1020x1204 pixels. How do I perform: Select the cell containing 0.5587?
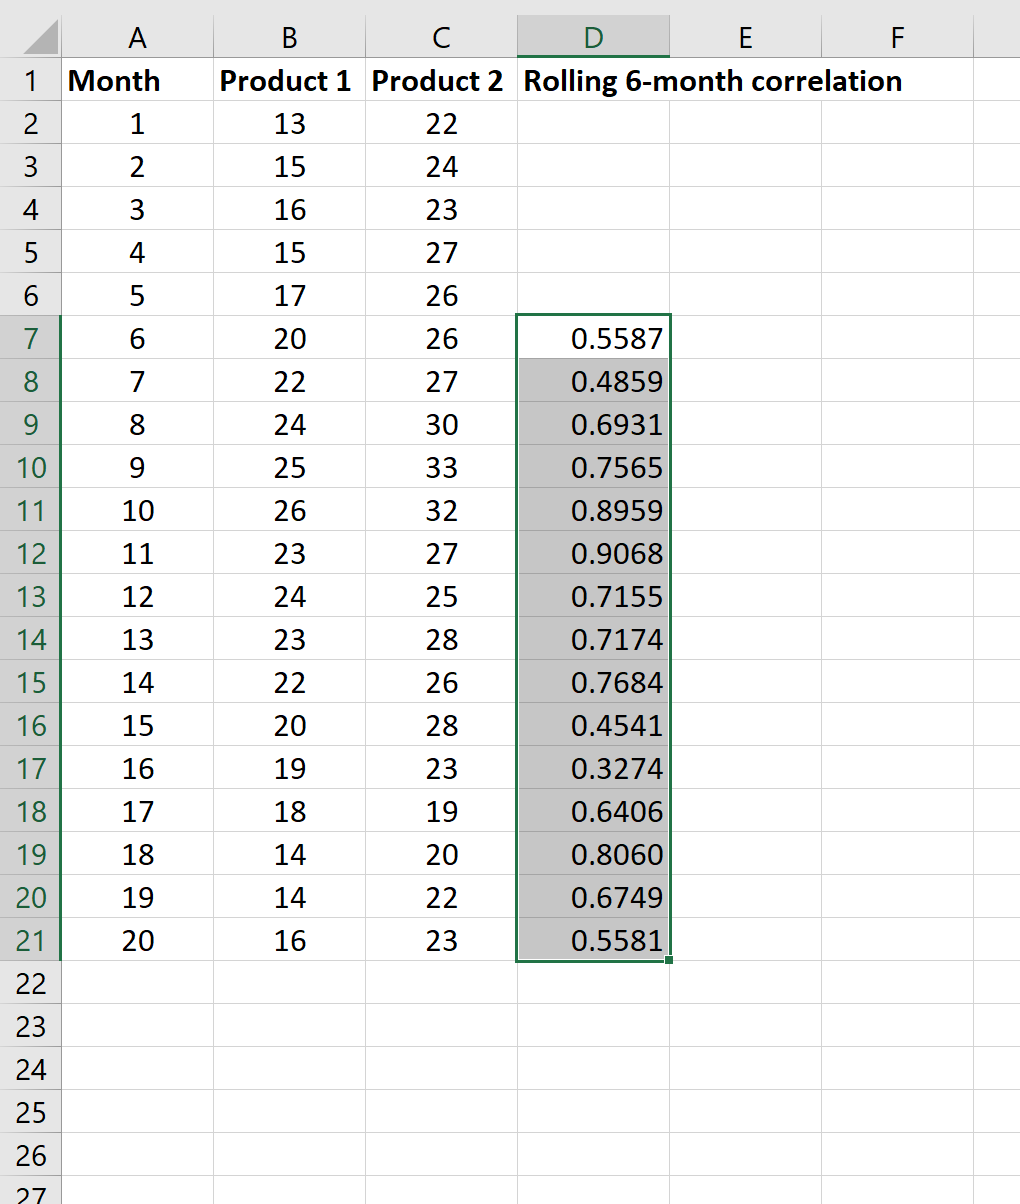(593, 338)
